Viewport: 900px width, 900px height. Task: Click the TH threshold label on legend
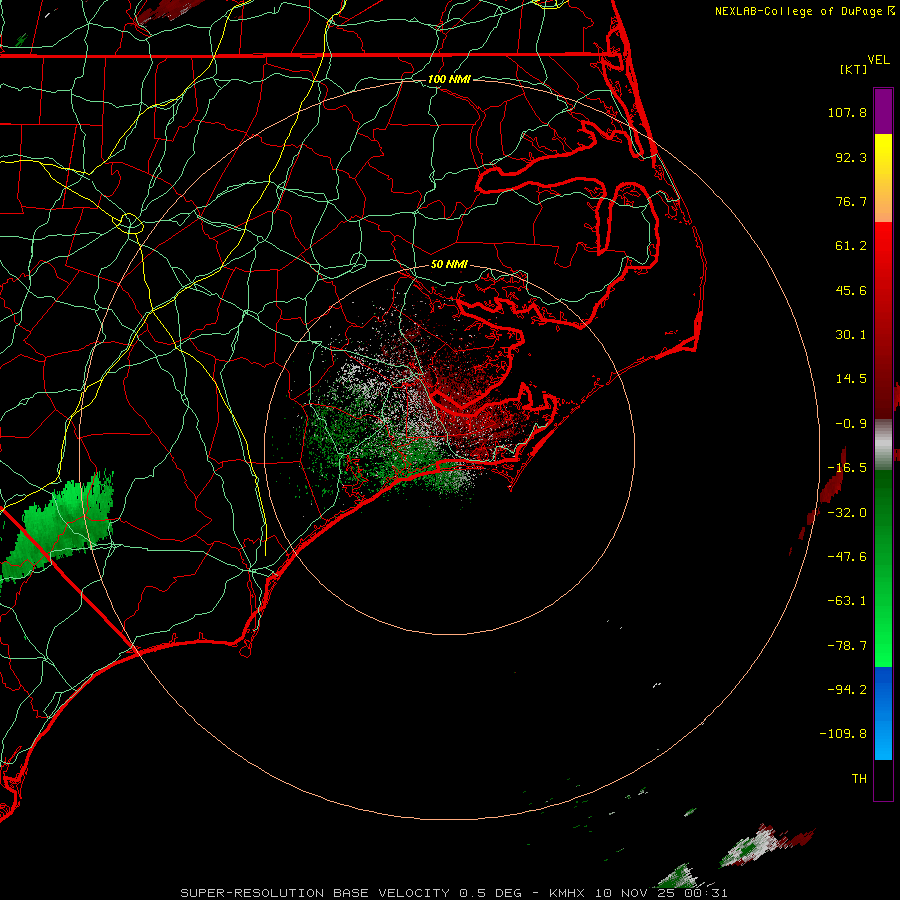point(859,779)
